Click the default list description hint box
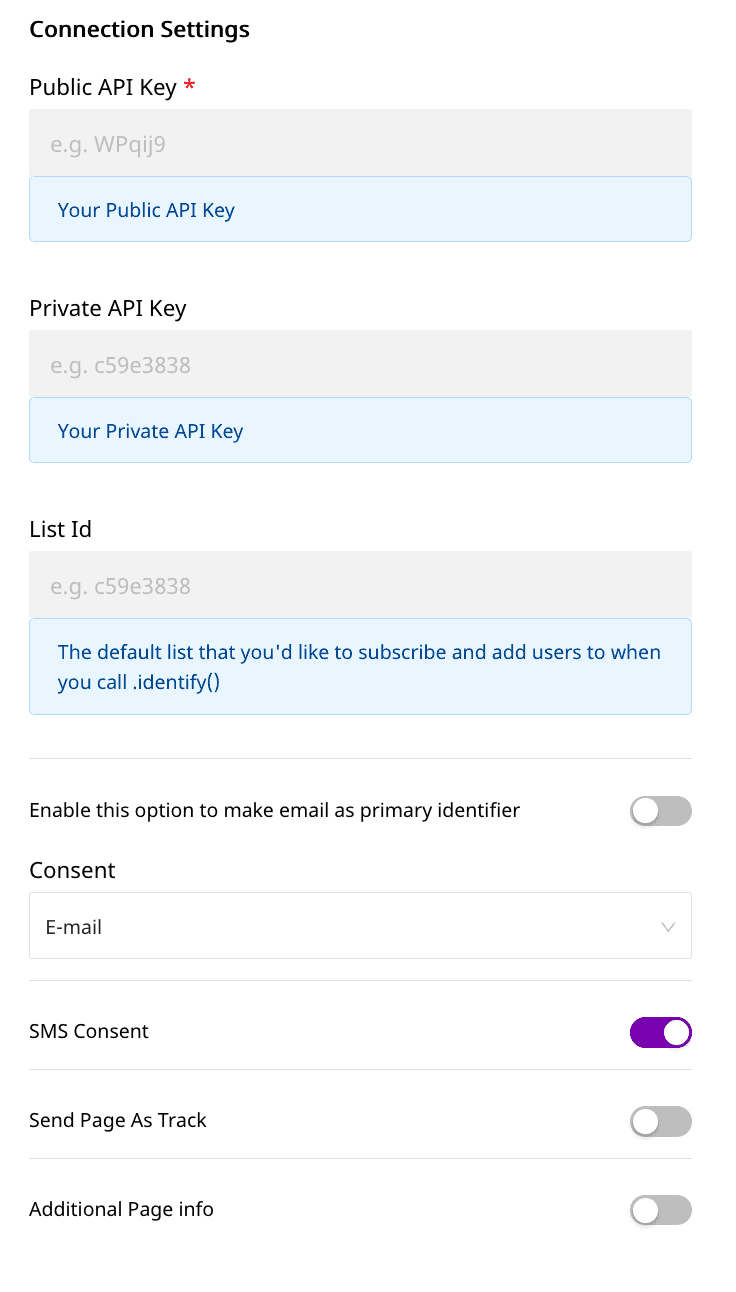Viewport: 736px width, 1292px height. [x=360, y=666]
